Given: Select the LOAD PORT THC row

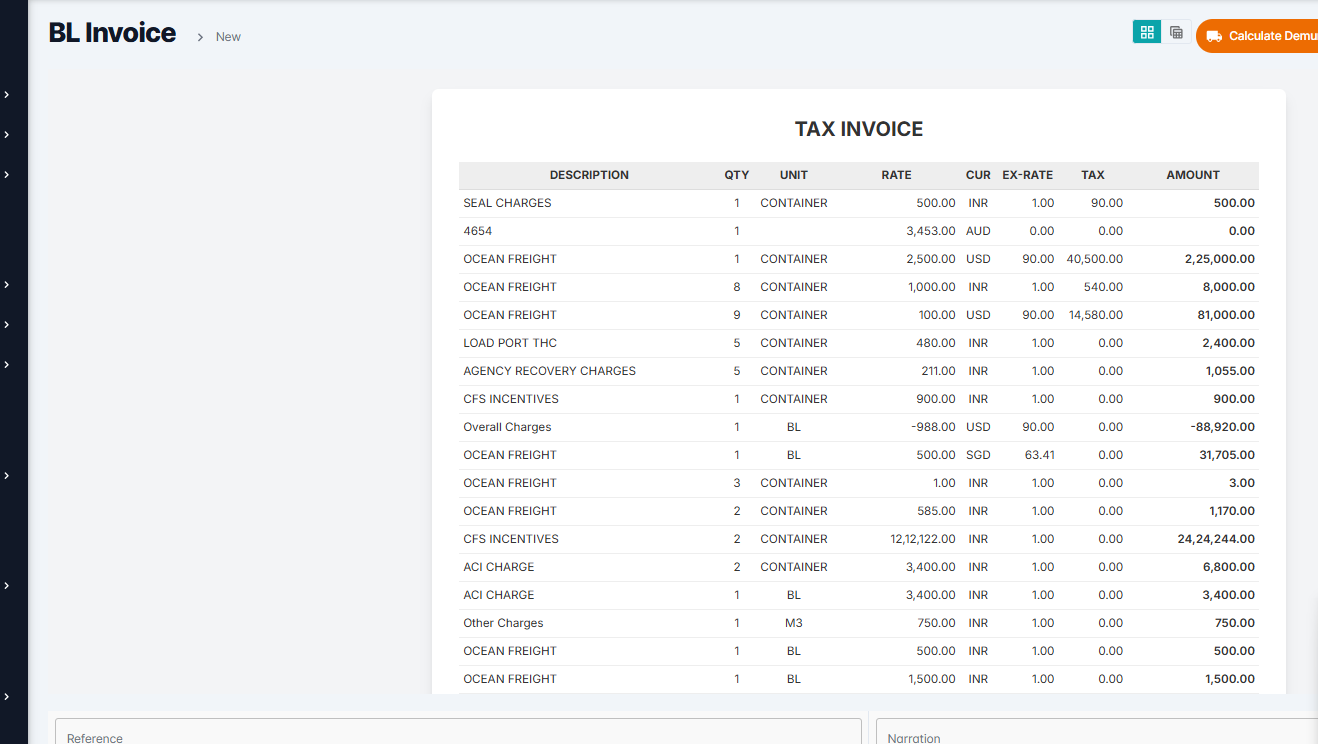Looking at the screenshot, I should point(510,343).
